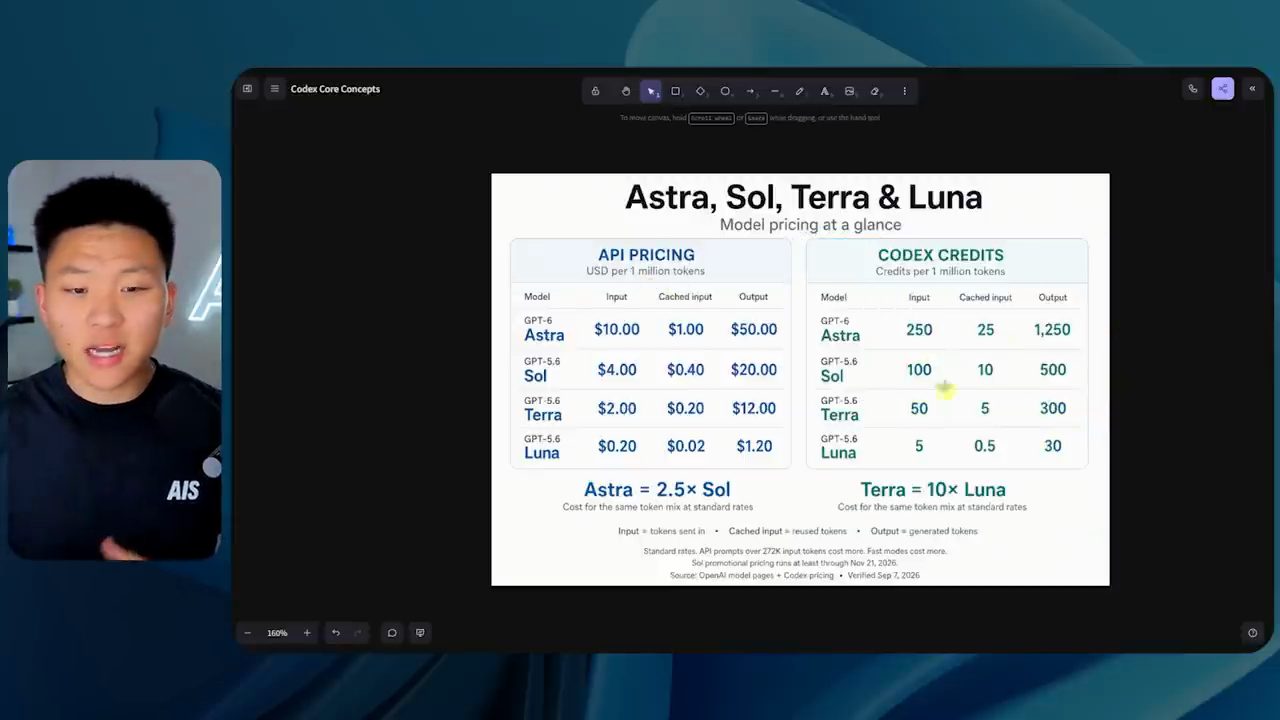Select the Text tool
1280x720 pixels.
[x=825, y=91]
